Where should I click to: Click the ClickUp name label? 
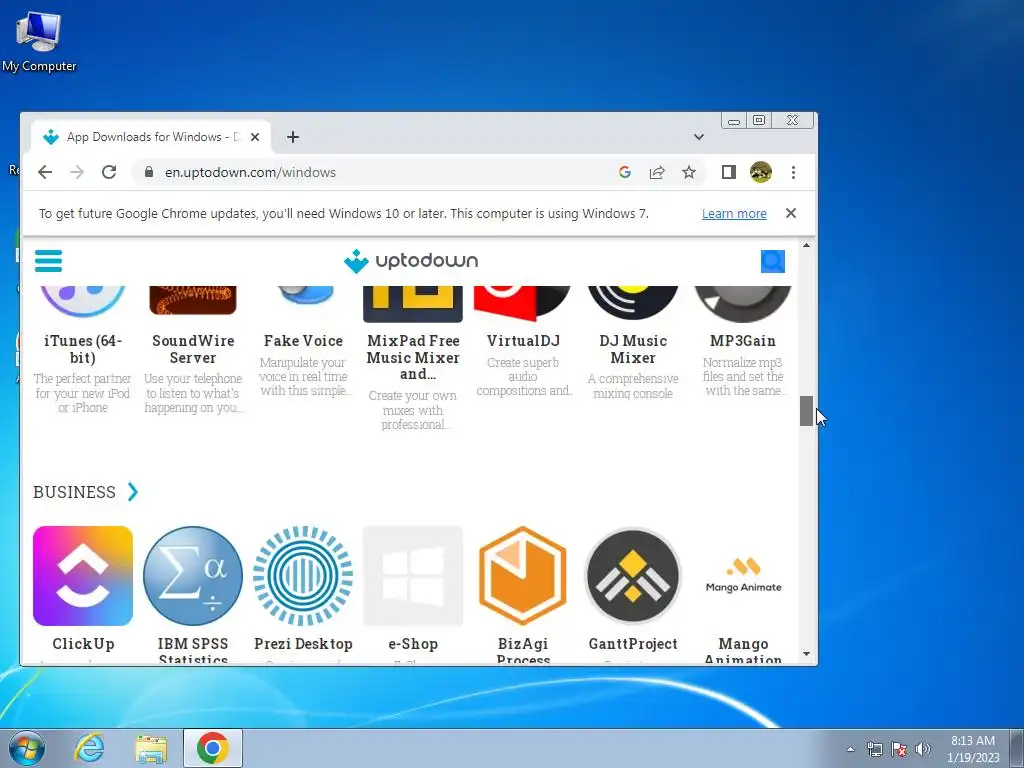[83, 644]
